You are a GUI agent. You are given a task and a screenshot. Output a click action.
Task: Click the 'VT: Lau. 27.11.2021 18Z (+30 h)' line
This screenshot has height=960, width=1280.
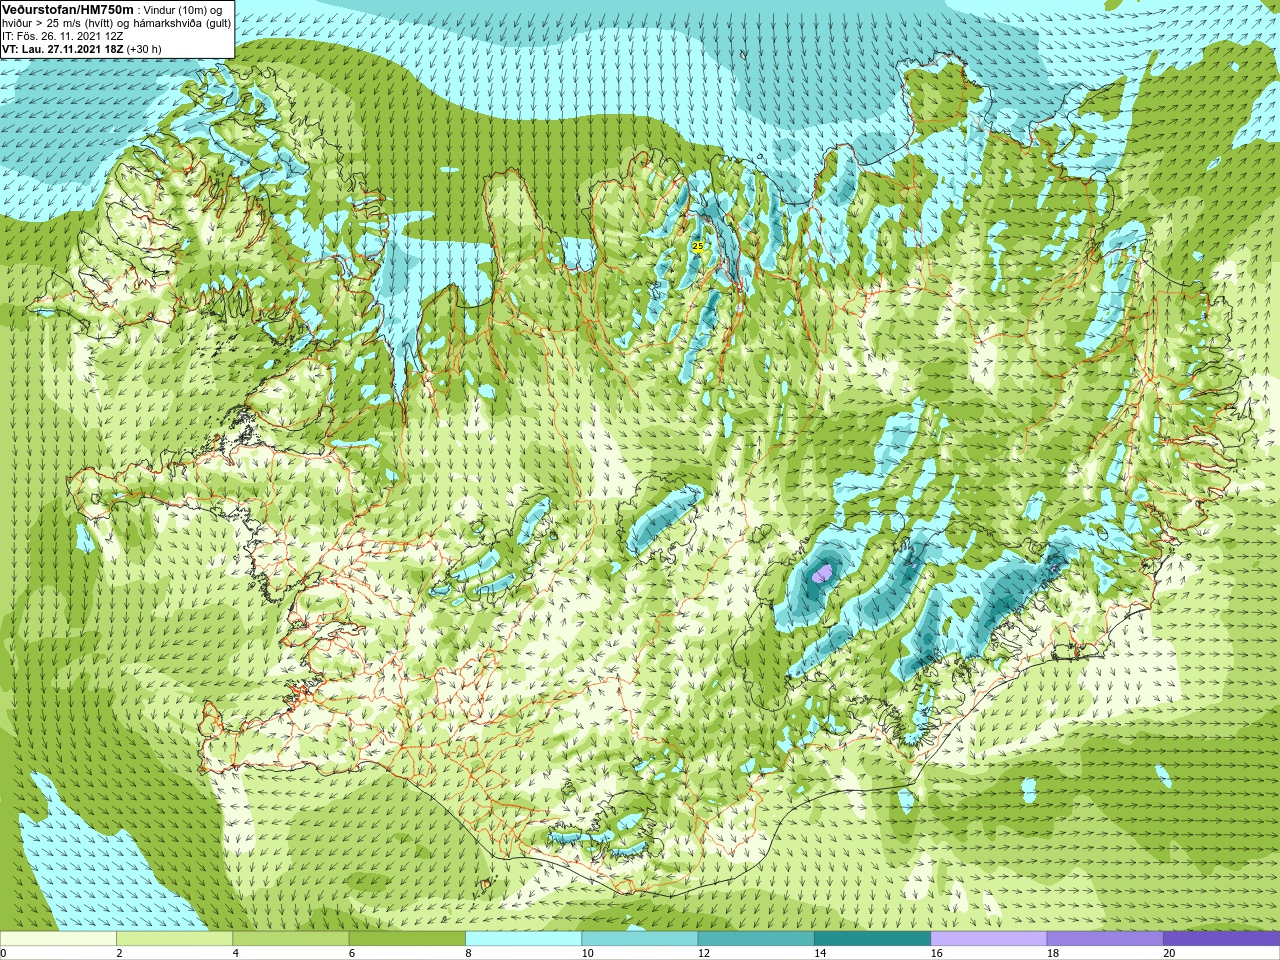tap(82, 49)
